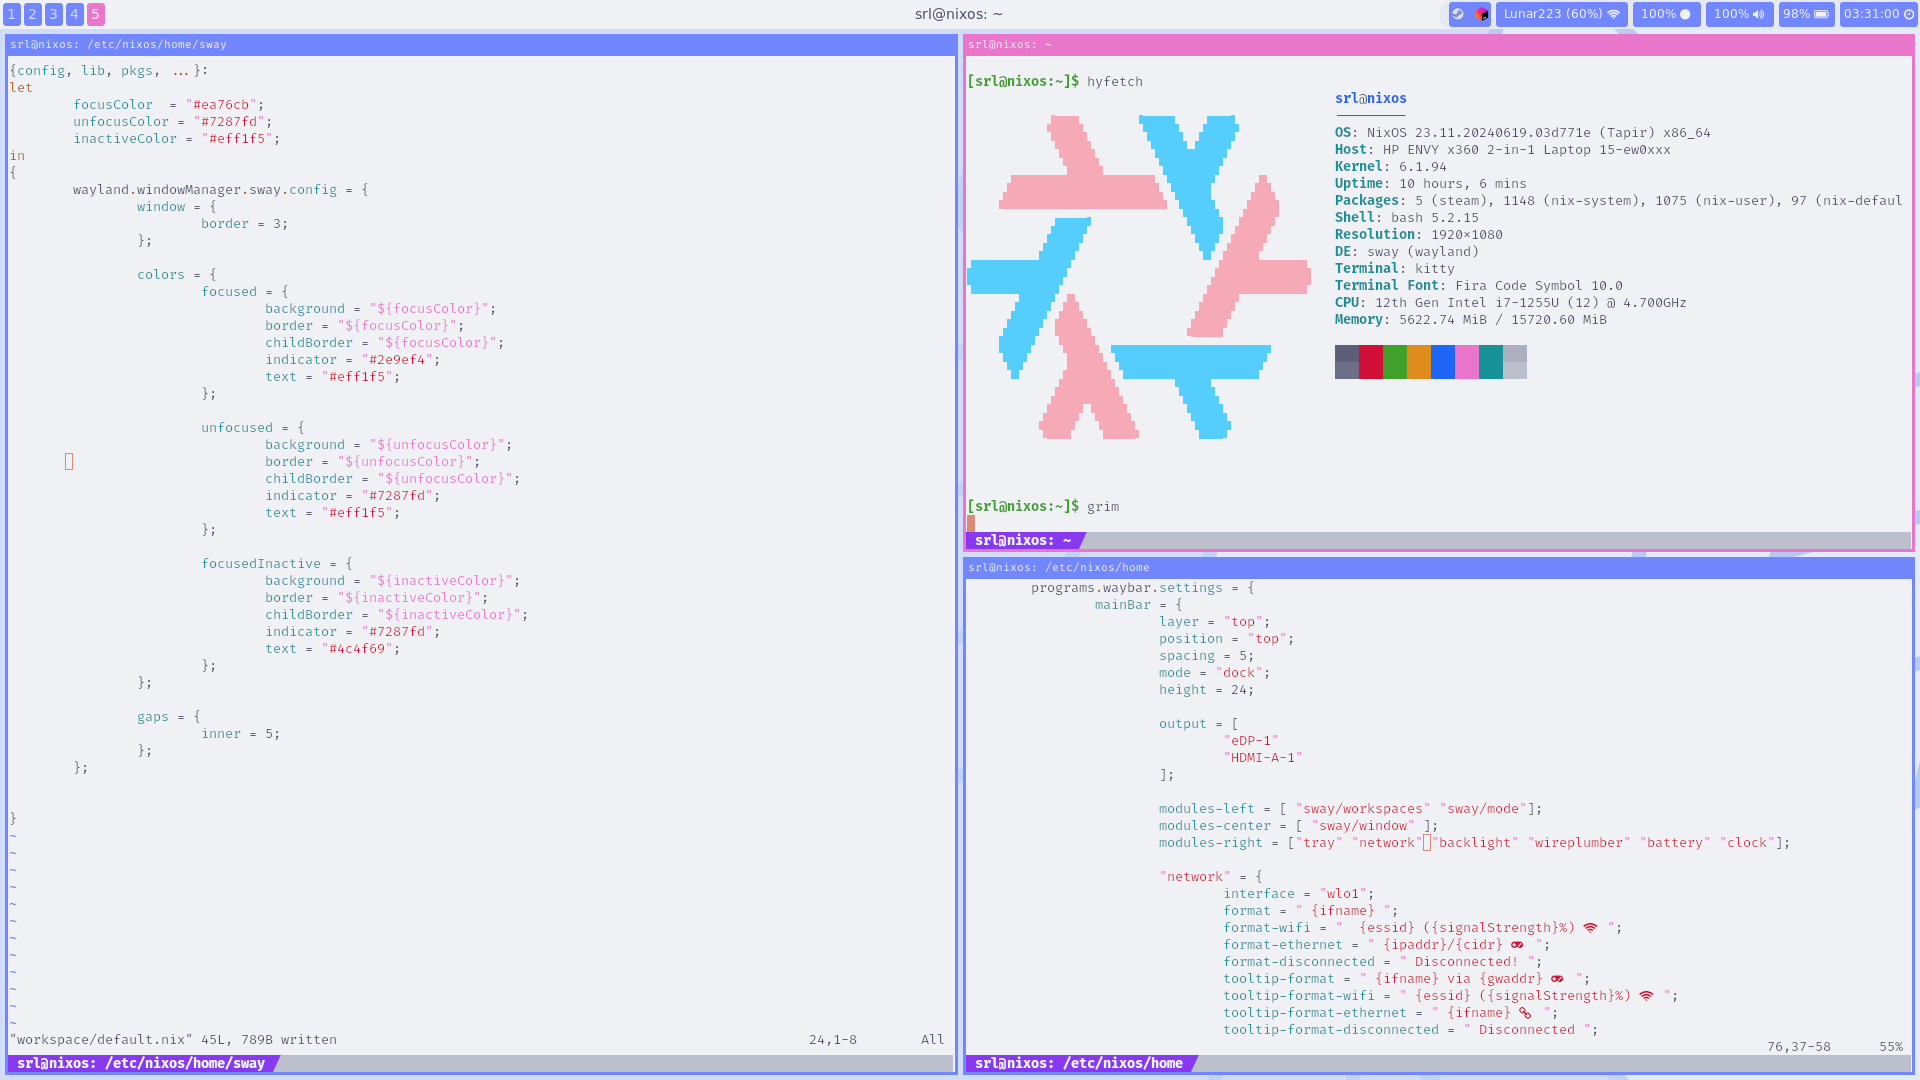Focus the /etc/nixos/home/sway window title bar
The width and height of the screenshot is (1920, 1080).
[481, 44]
